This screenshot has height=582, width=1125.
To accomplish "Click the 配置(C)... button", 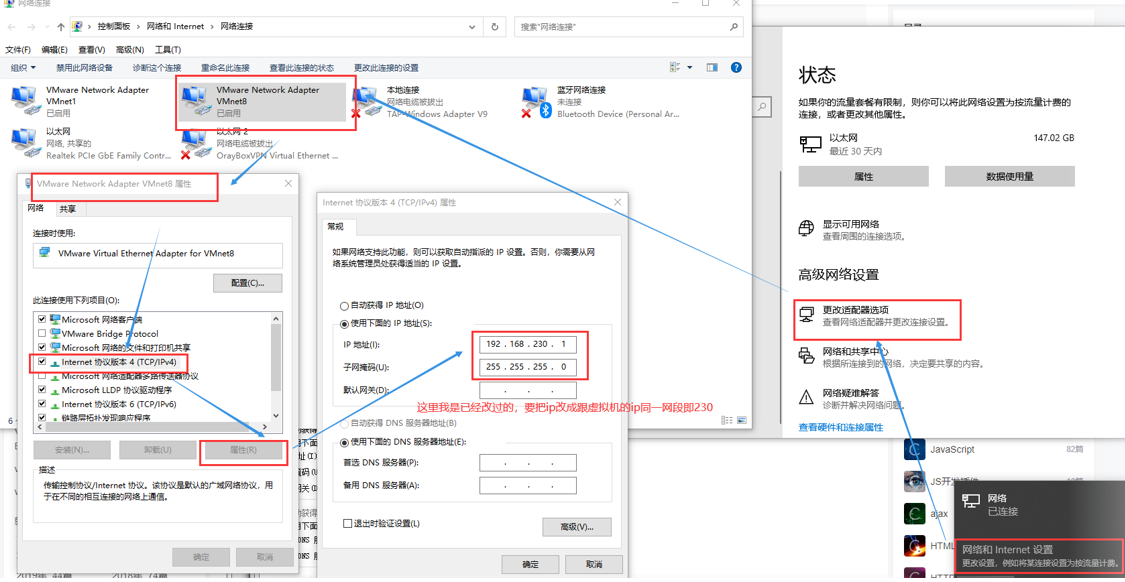I will [x=248, y=283].
